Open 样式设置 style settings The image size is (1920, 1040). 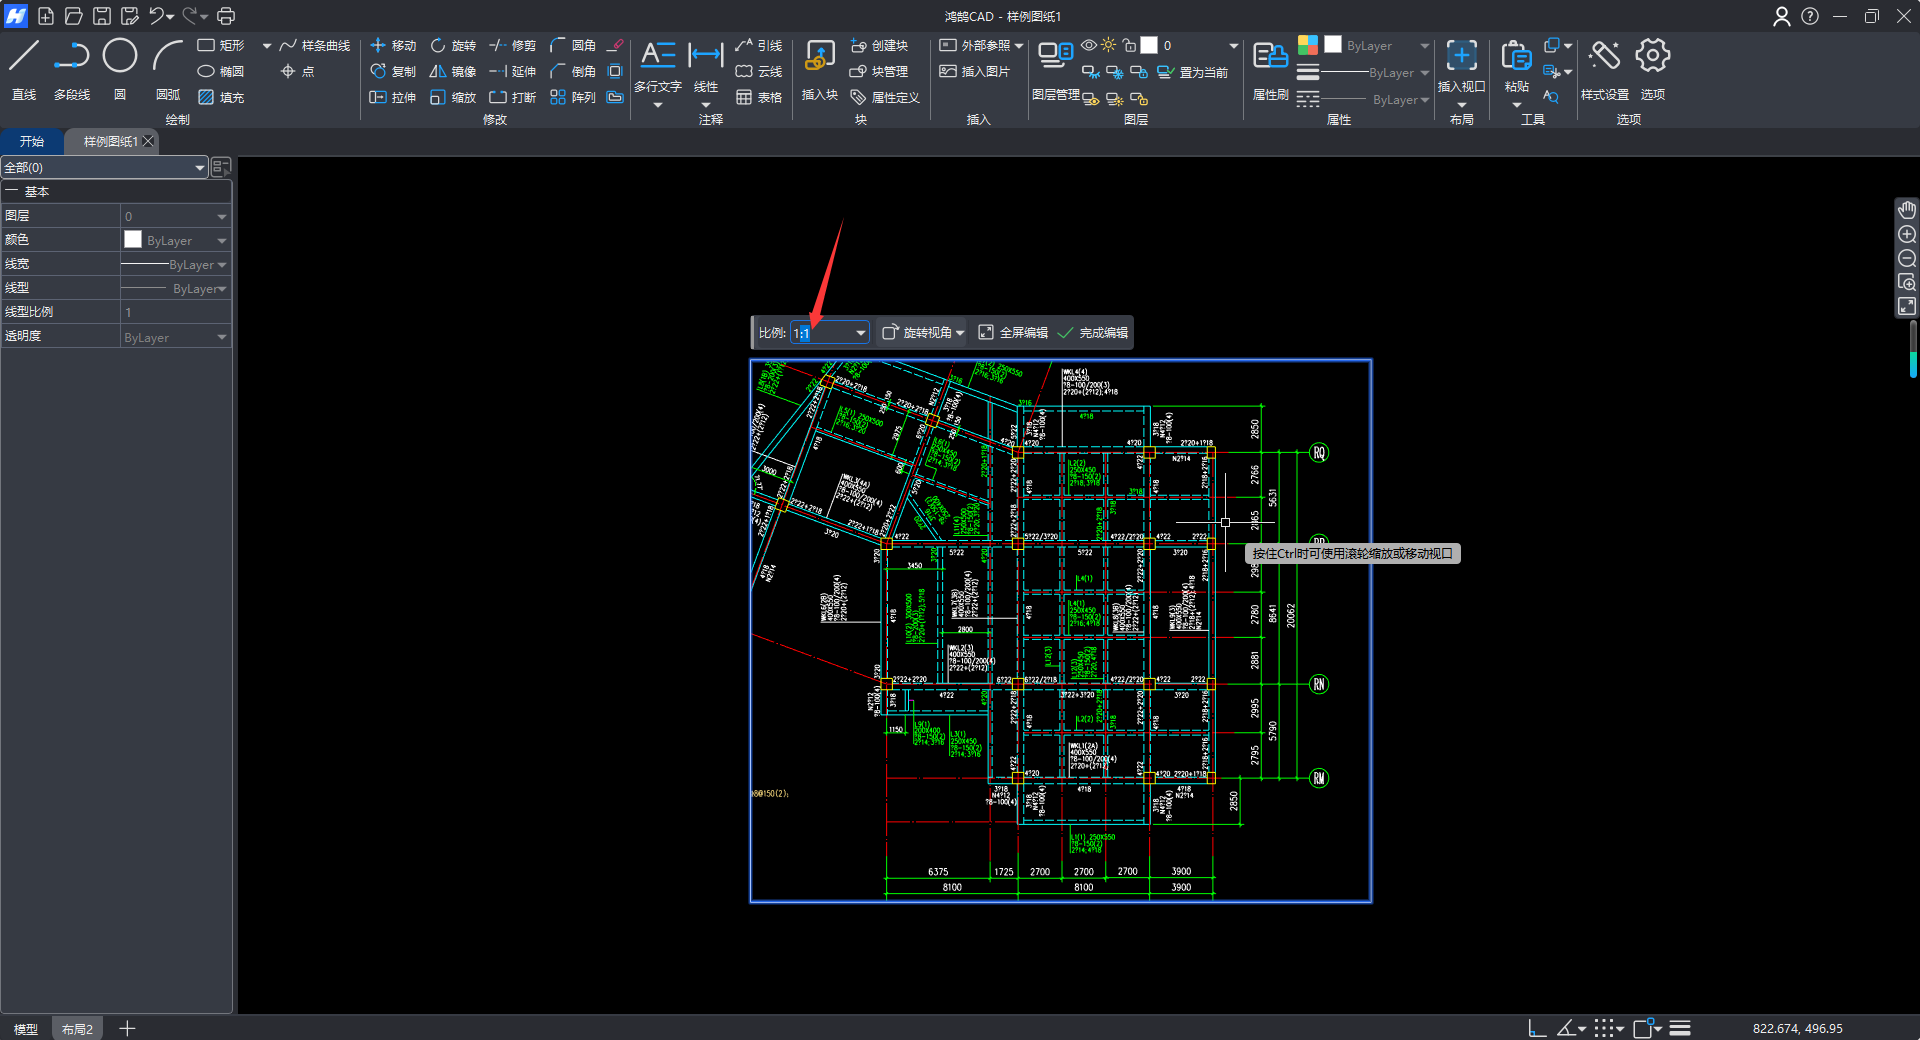tap(1604, 57)
